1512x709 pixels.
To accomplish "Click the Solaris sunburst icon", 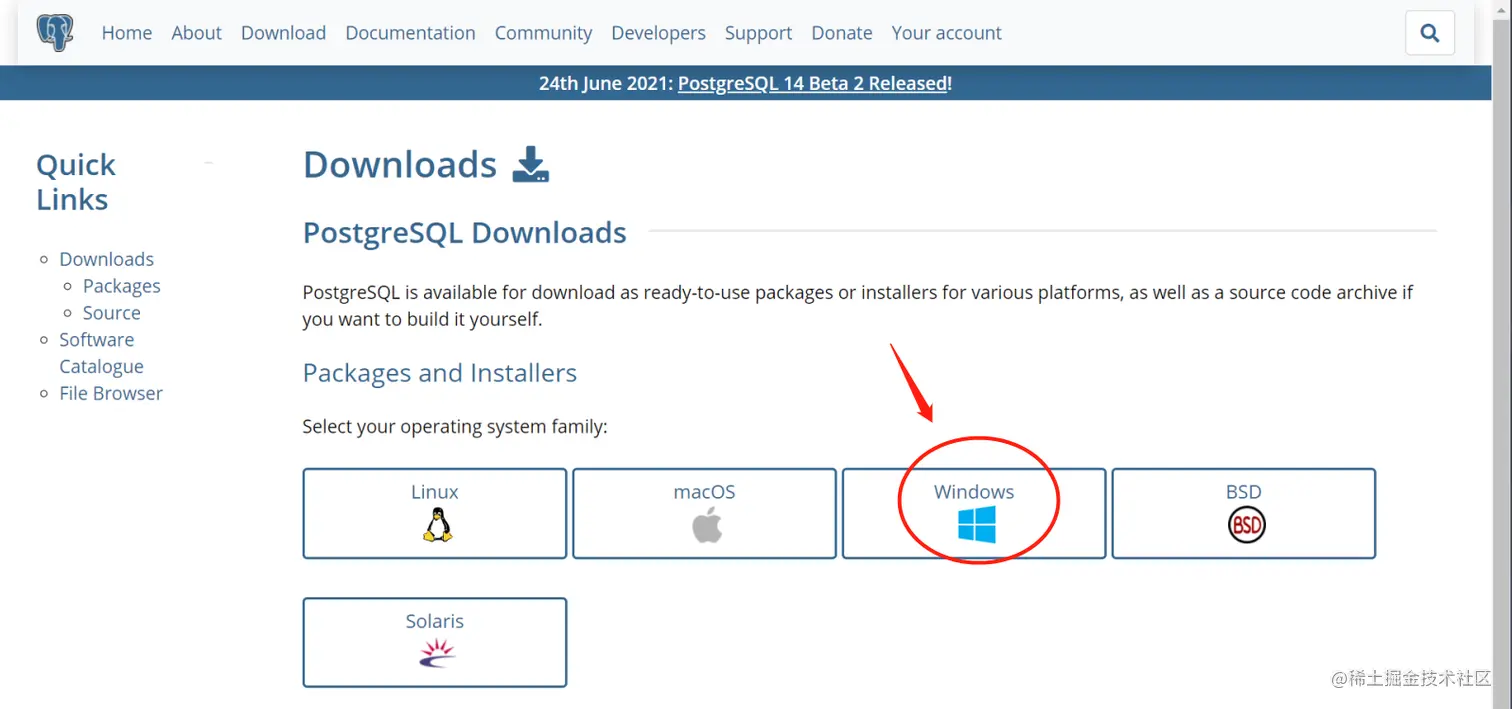I will point(436,654).
